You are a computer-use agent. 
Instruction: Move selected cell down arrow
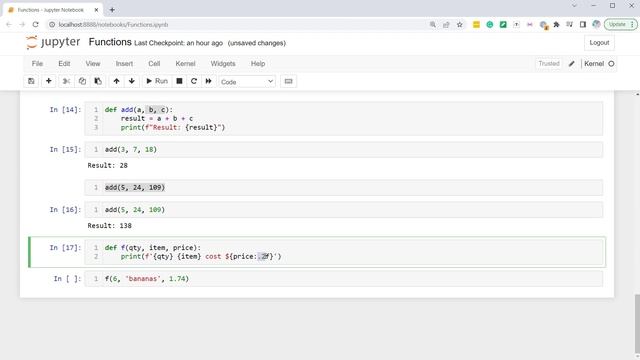coord(131,81)
